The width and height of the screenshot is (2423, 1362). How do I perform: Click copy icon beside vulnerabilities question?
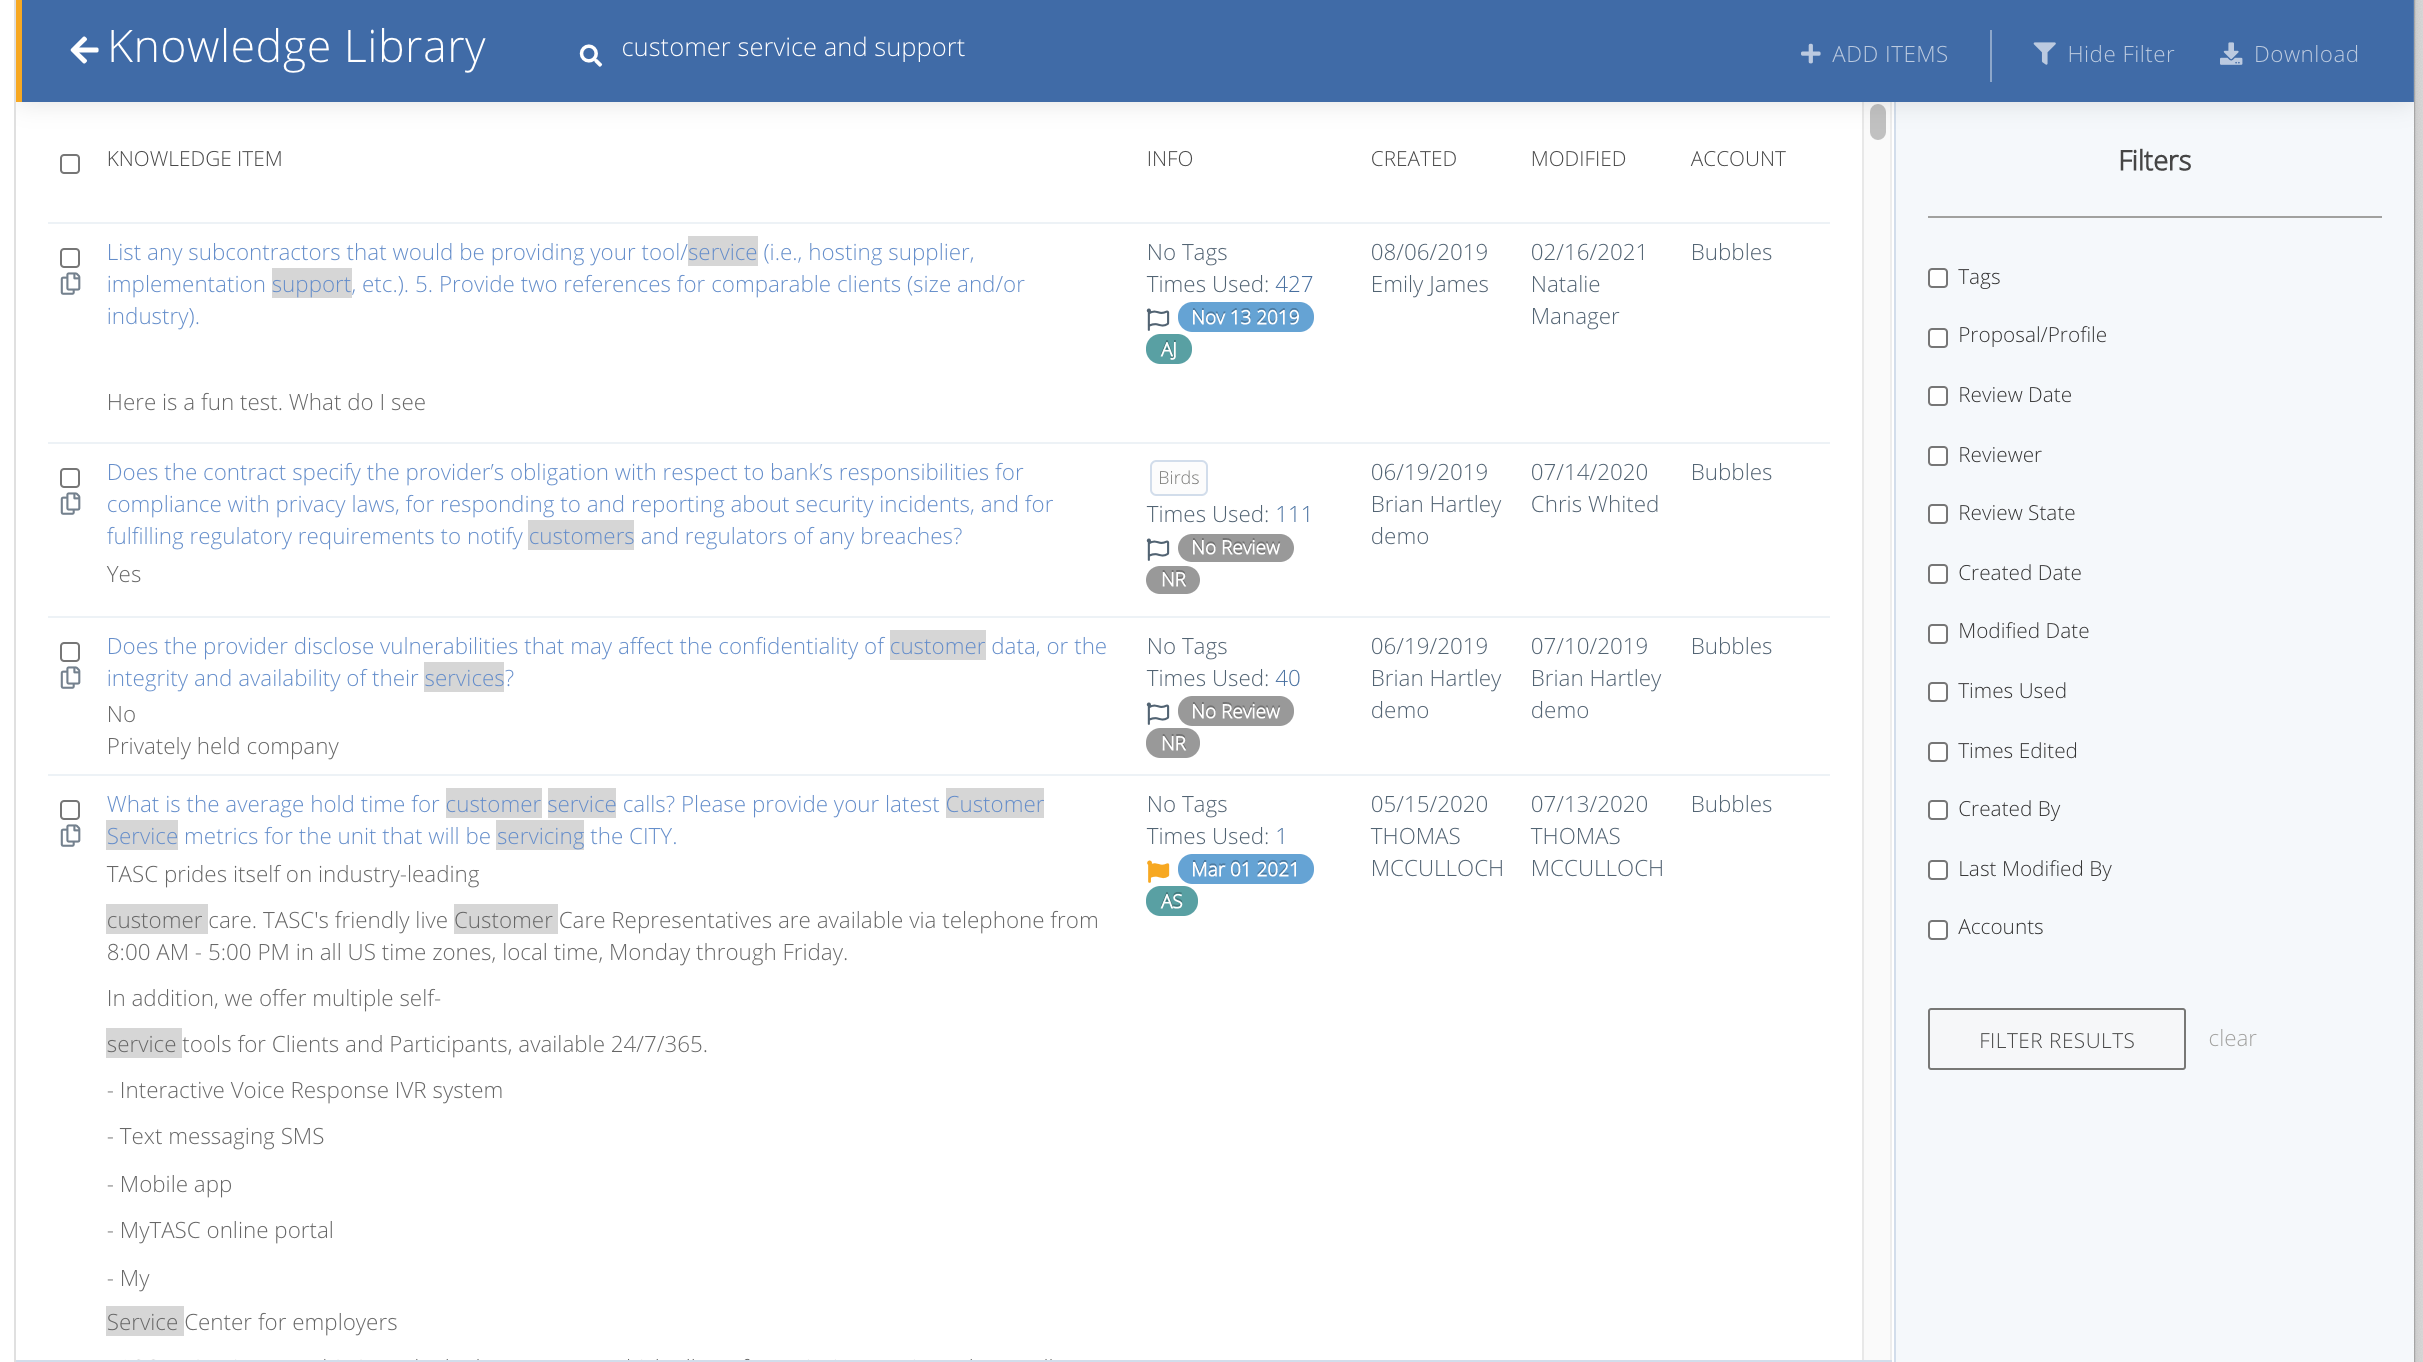tap(70, 679)
